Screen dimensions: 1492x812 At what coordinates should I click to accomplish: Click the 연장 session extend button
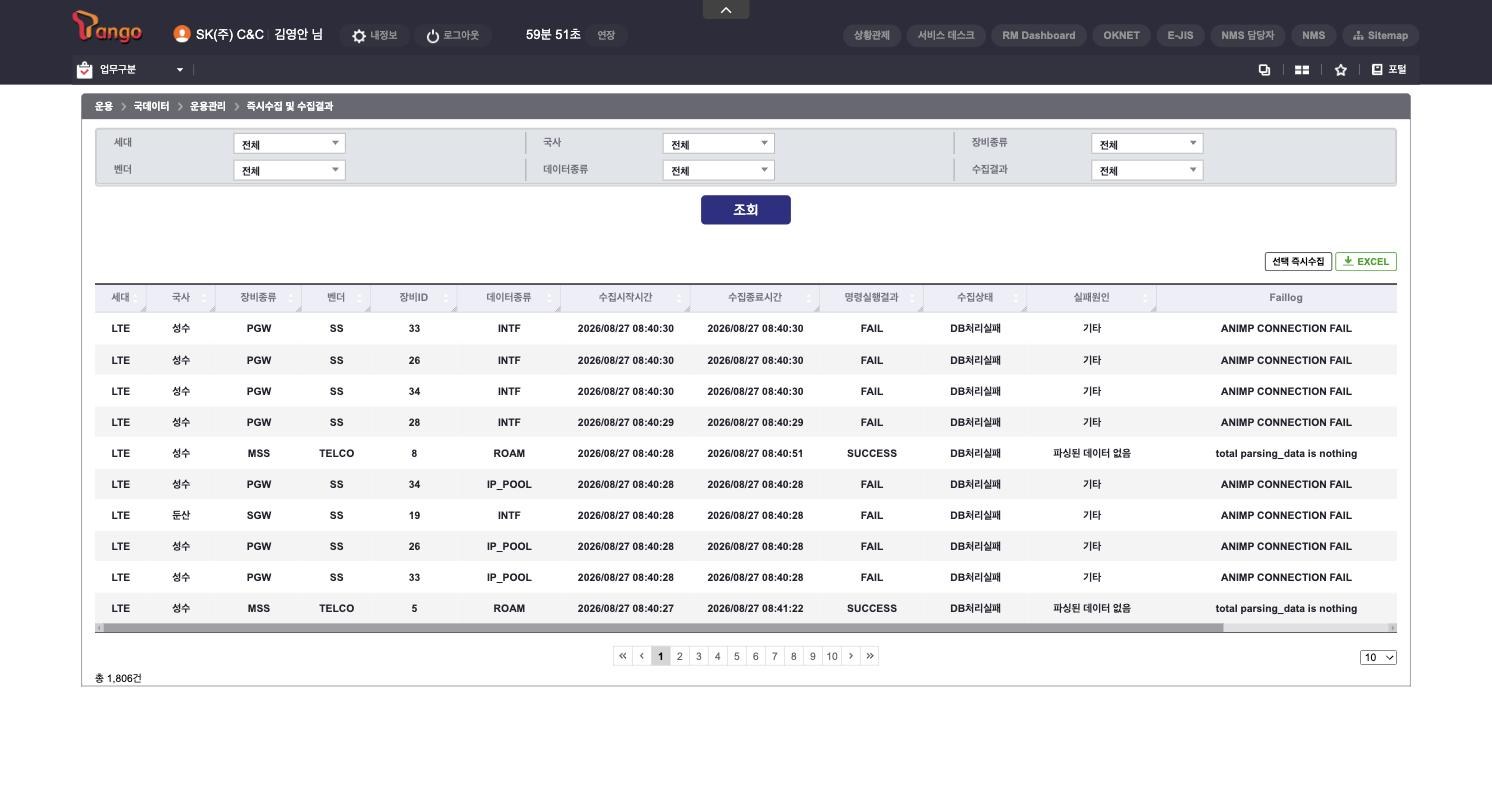coord(606,36)
